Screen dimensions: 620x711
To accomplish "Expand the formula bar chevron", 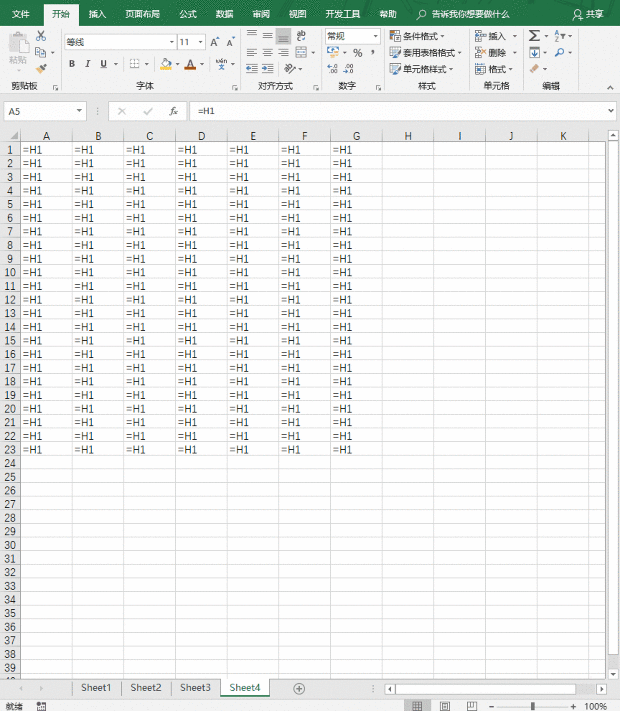I will pos(610,111).
